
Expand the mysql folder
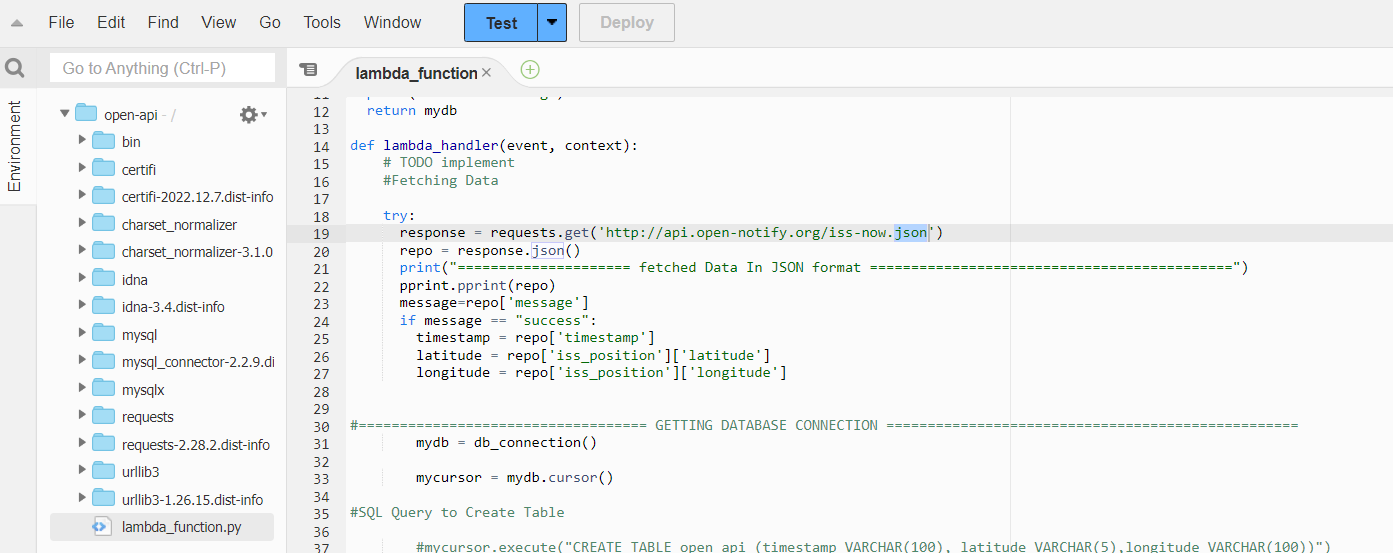tap(82, 334)
